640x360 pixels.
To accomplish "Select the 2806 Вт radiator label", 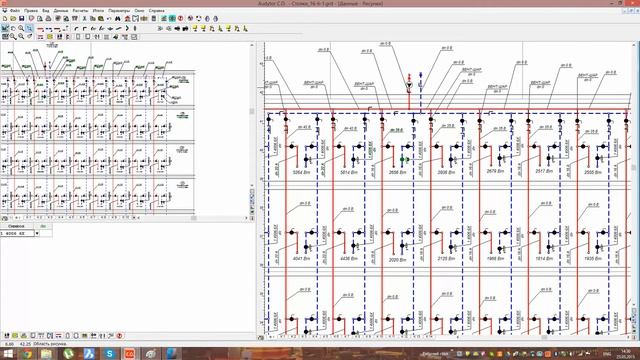I will (x=446, y=173).
